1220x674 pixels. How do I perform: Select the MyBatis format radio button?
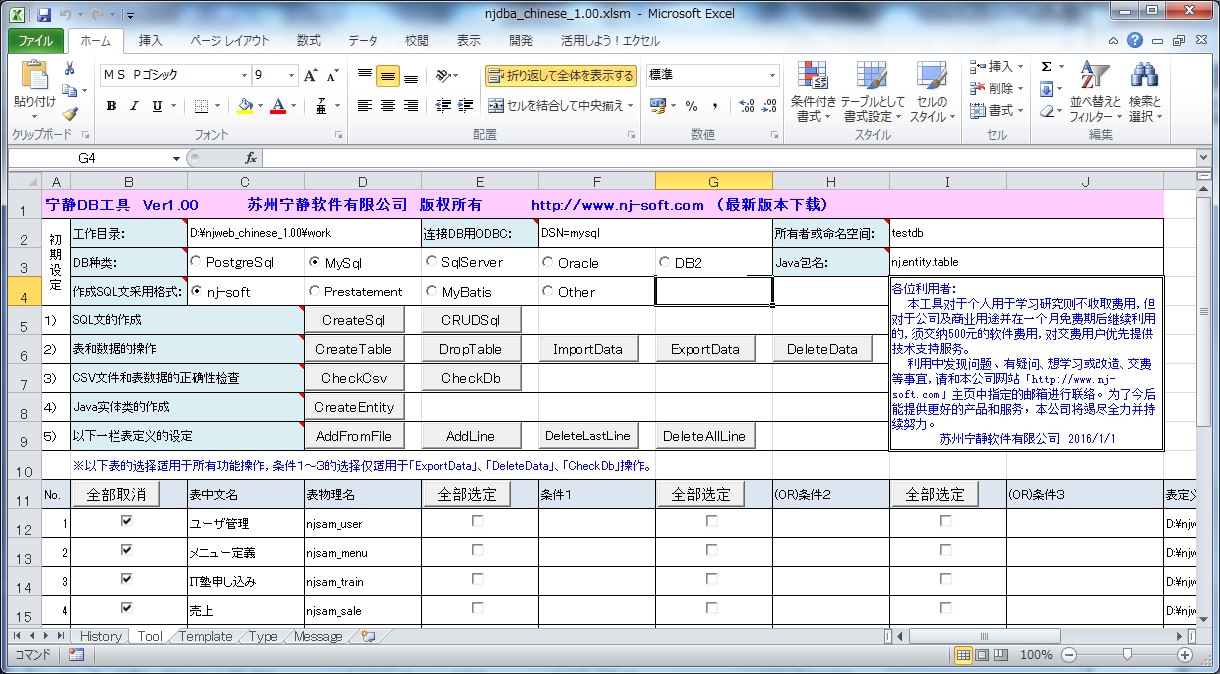point(432,292)
